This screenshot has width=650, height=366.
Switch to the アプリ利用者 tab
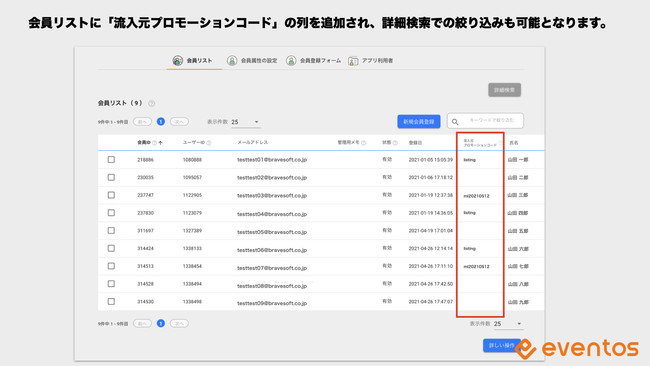(371, 61)
